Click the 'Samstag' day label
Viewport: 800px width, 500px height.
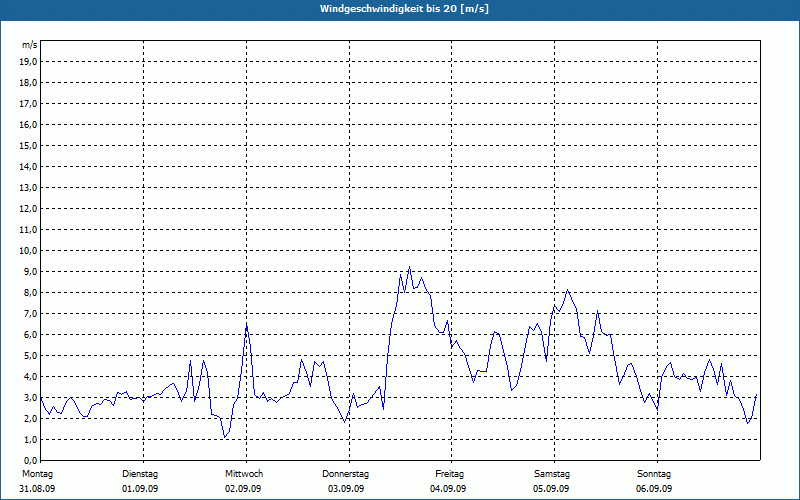[x=552, y=474]
